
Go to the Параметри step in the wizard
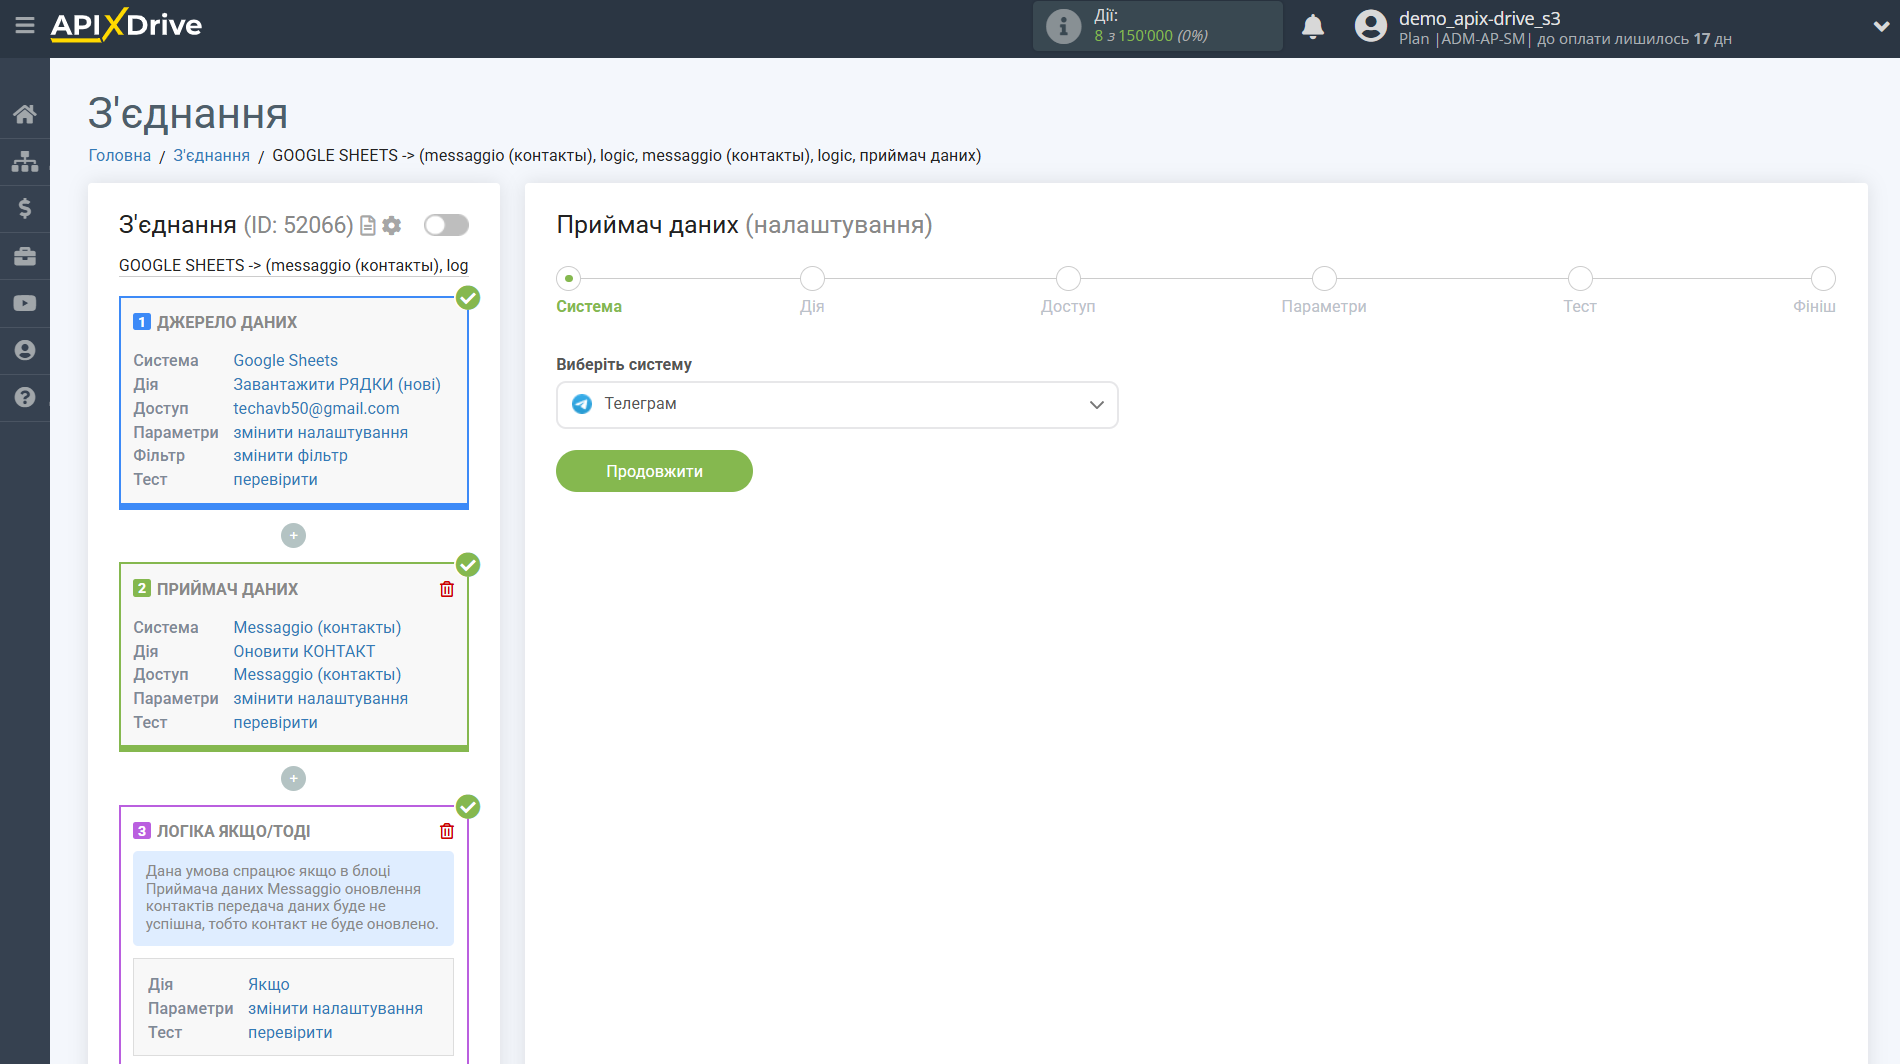(x=1324, y=279)
